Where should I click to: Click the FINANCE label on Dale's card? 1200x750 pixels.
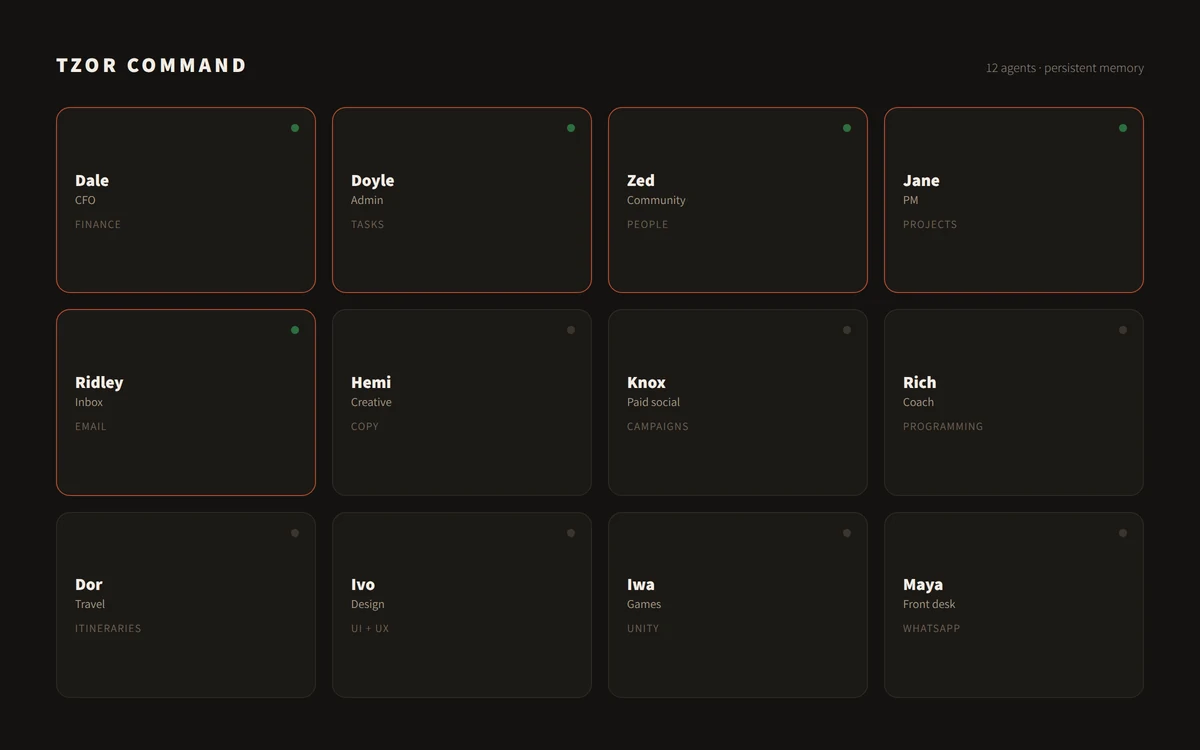pyautogui.click(x=98, y=225)
